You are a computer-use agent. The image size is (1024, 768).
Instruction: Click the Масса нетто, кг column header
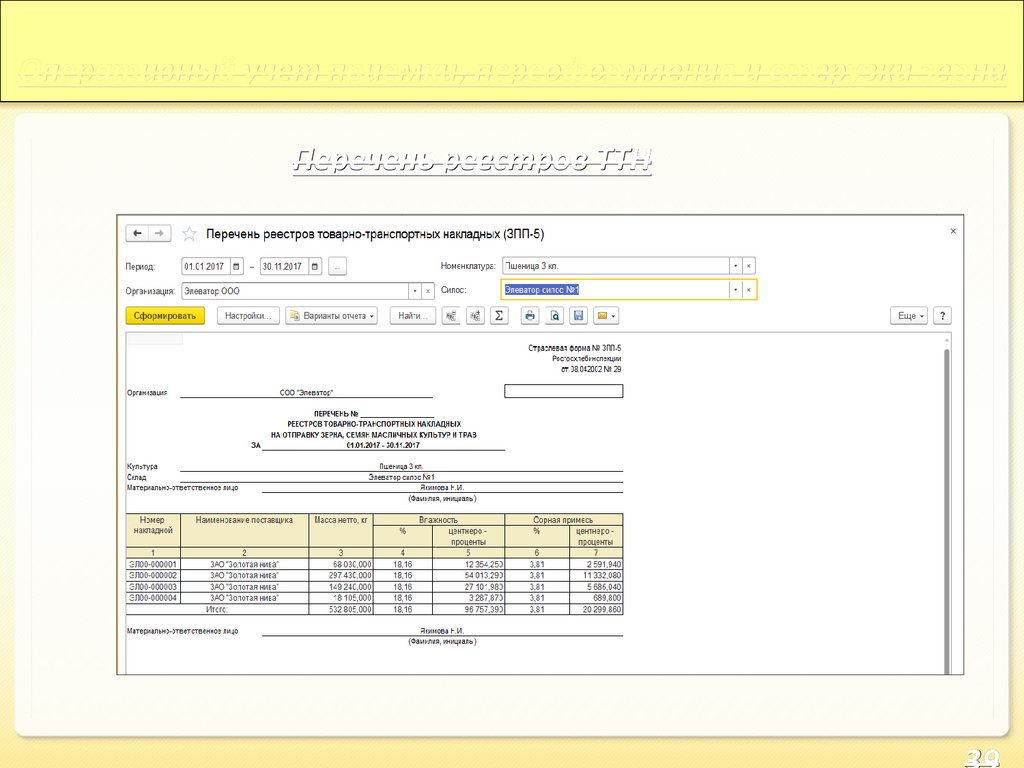pos(340,530)
